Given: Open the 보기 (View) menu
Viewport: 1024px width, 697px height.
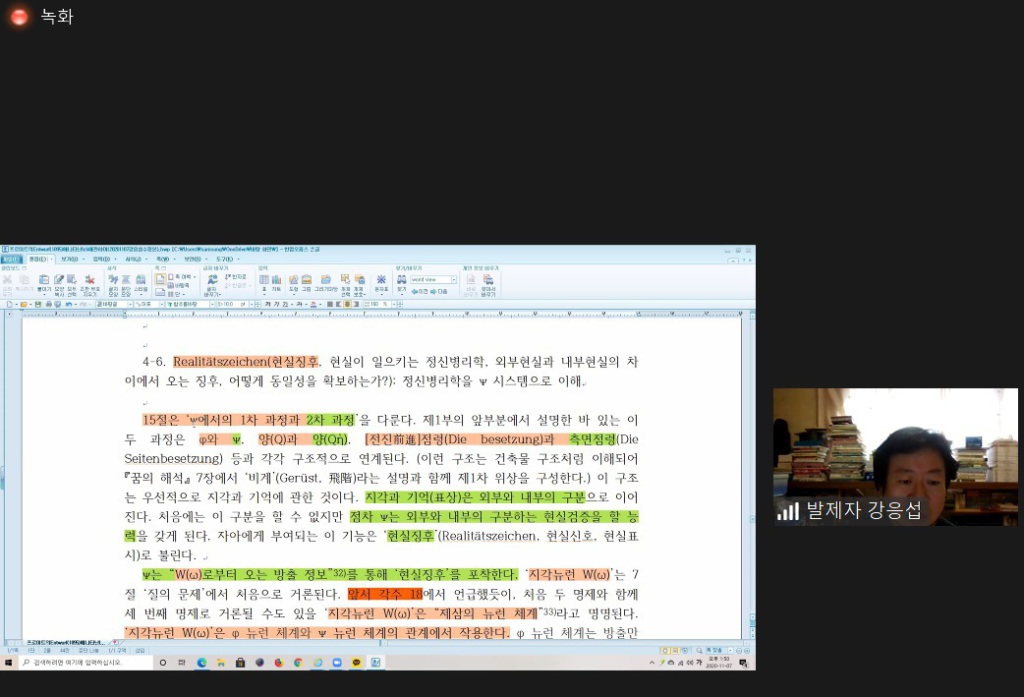Looking at the screenshot, I should pos(68,259).
